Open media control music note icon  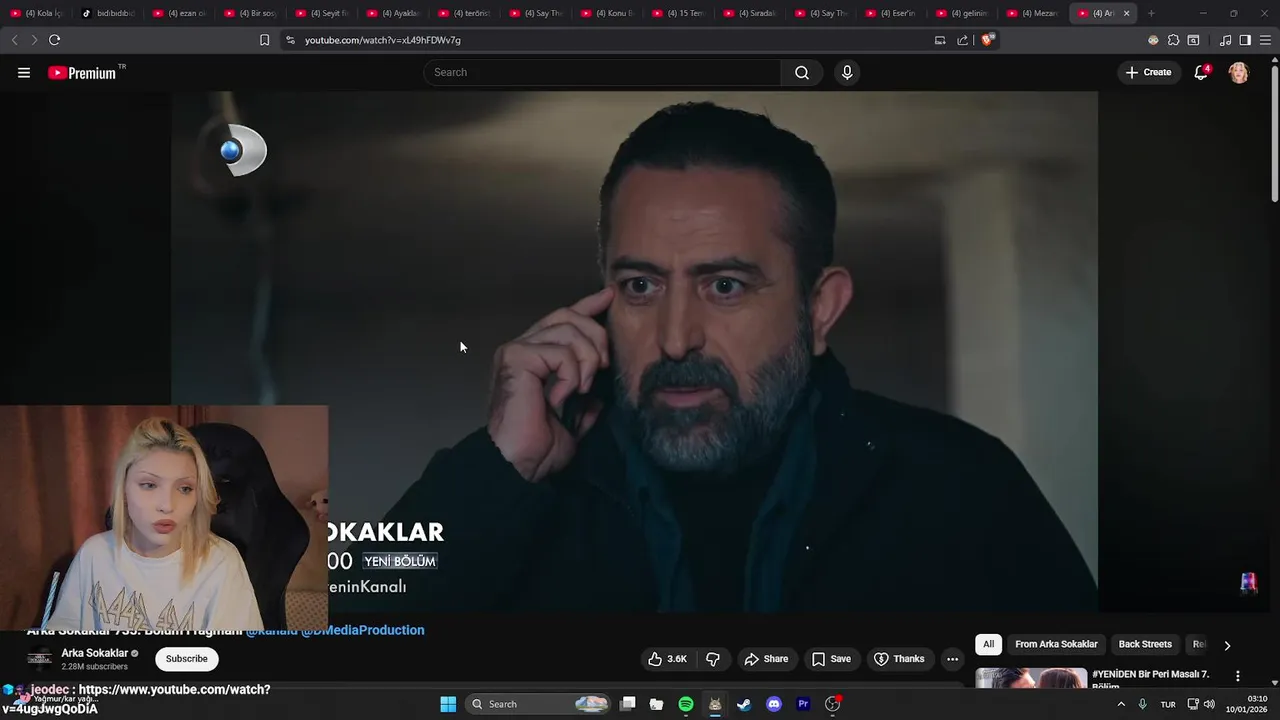point(1225,40)
